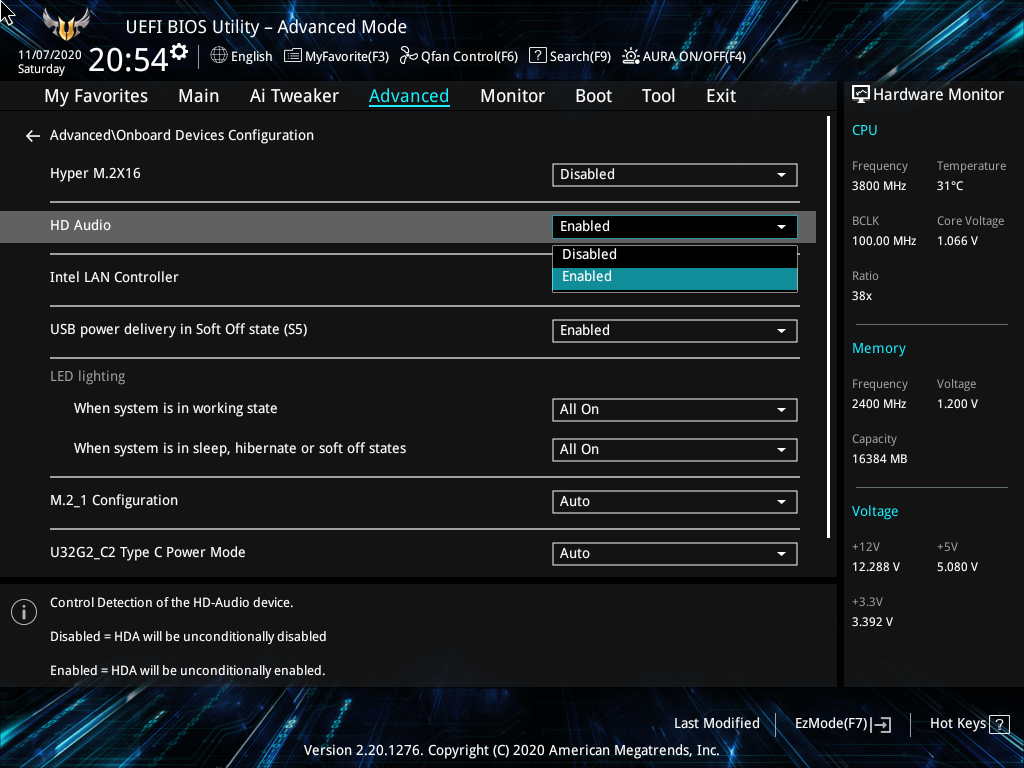
Task: Click the Search question mark icon
Action: pyautogui.click(x=537, y=56)
